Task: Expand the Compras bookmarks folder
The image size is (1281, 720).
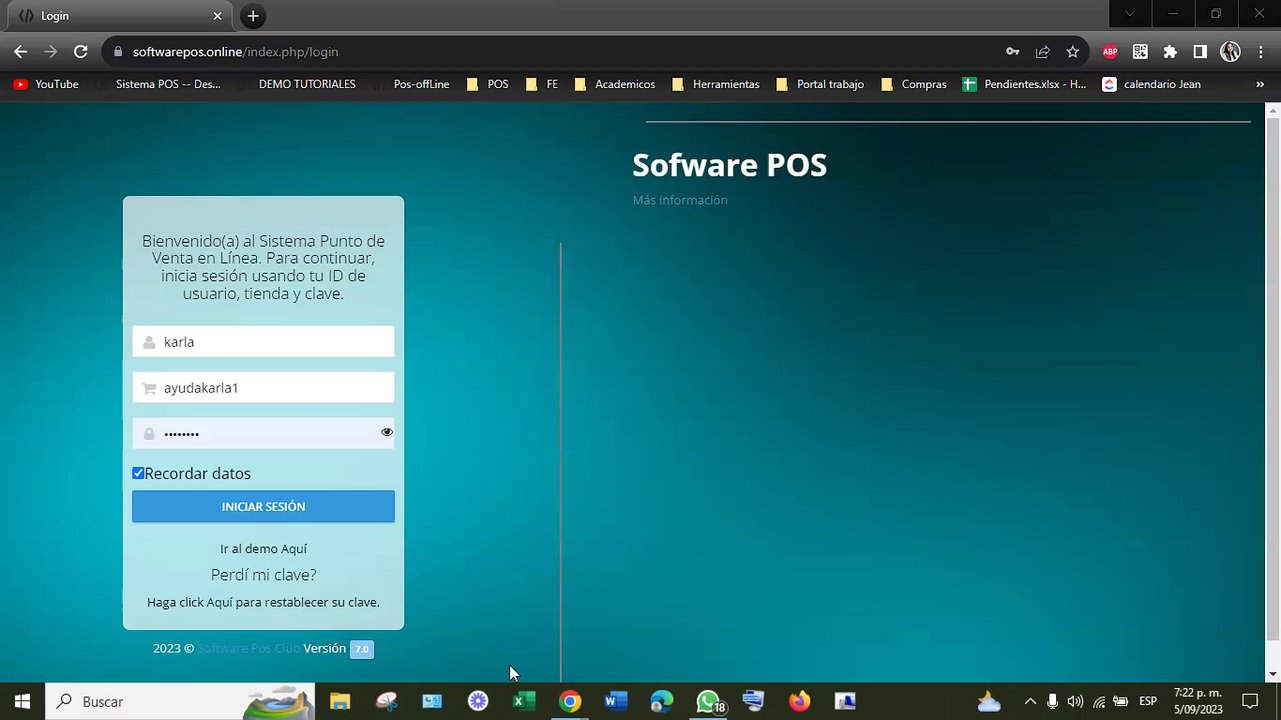Action: [914, 84]
